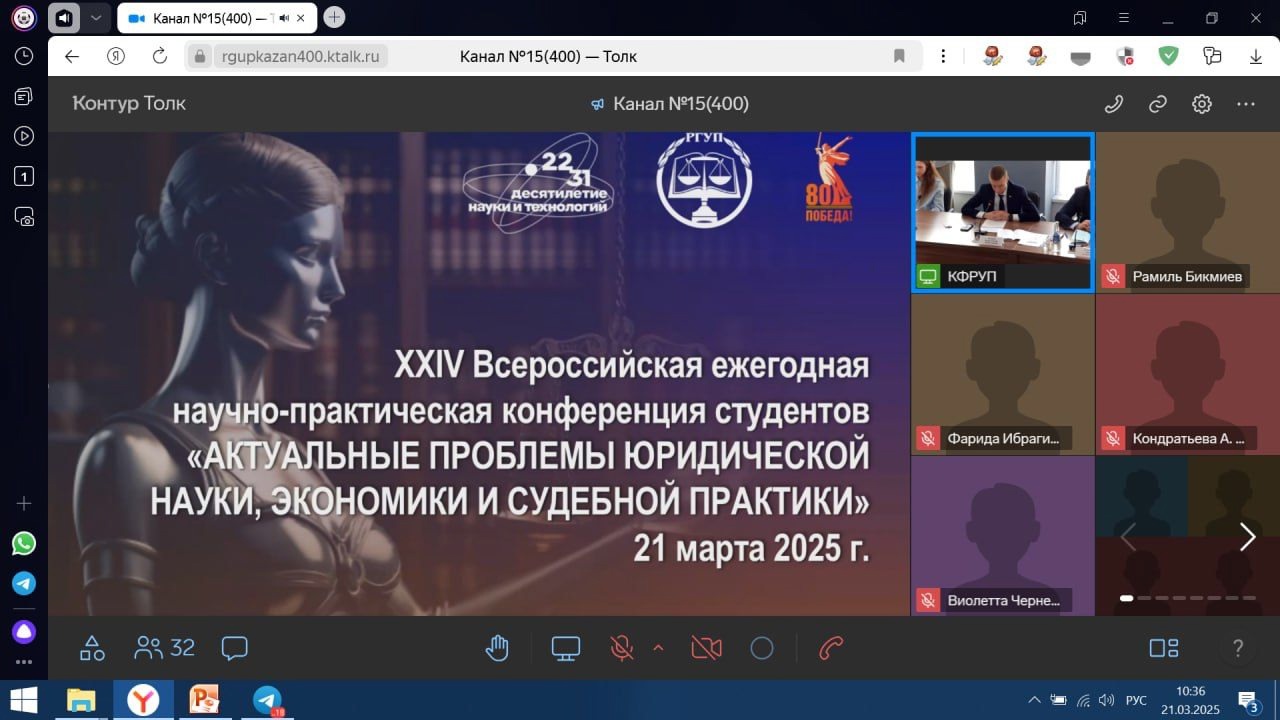Image resolution: width=1280 pixels, height=720 pixels.
Task: Start screen sharing
Action: click(565, 647)
